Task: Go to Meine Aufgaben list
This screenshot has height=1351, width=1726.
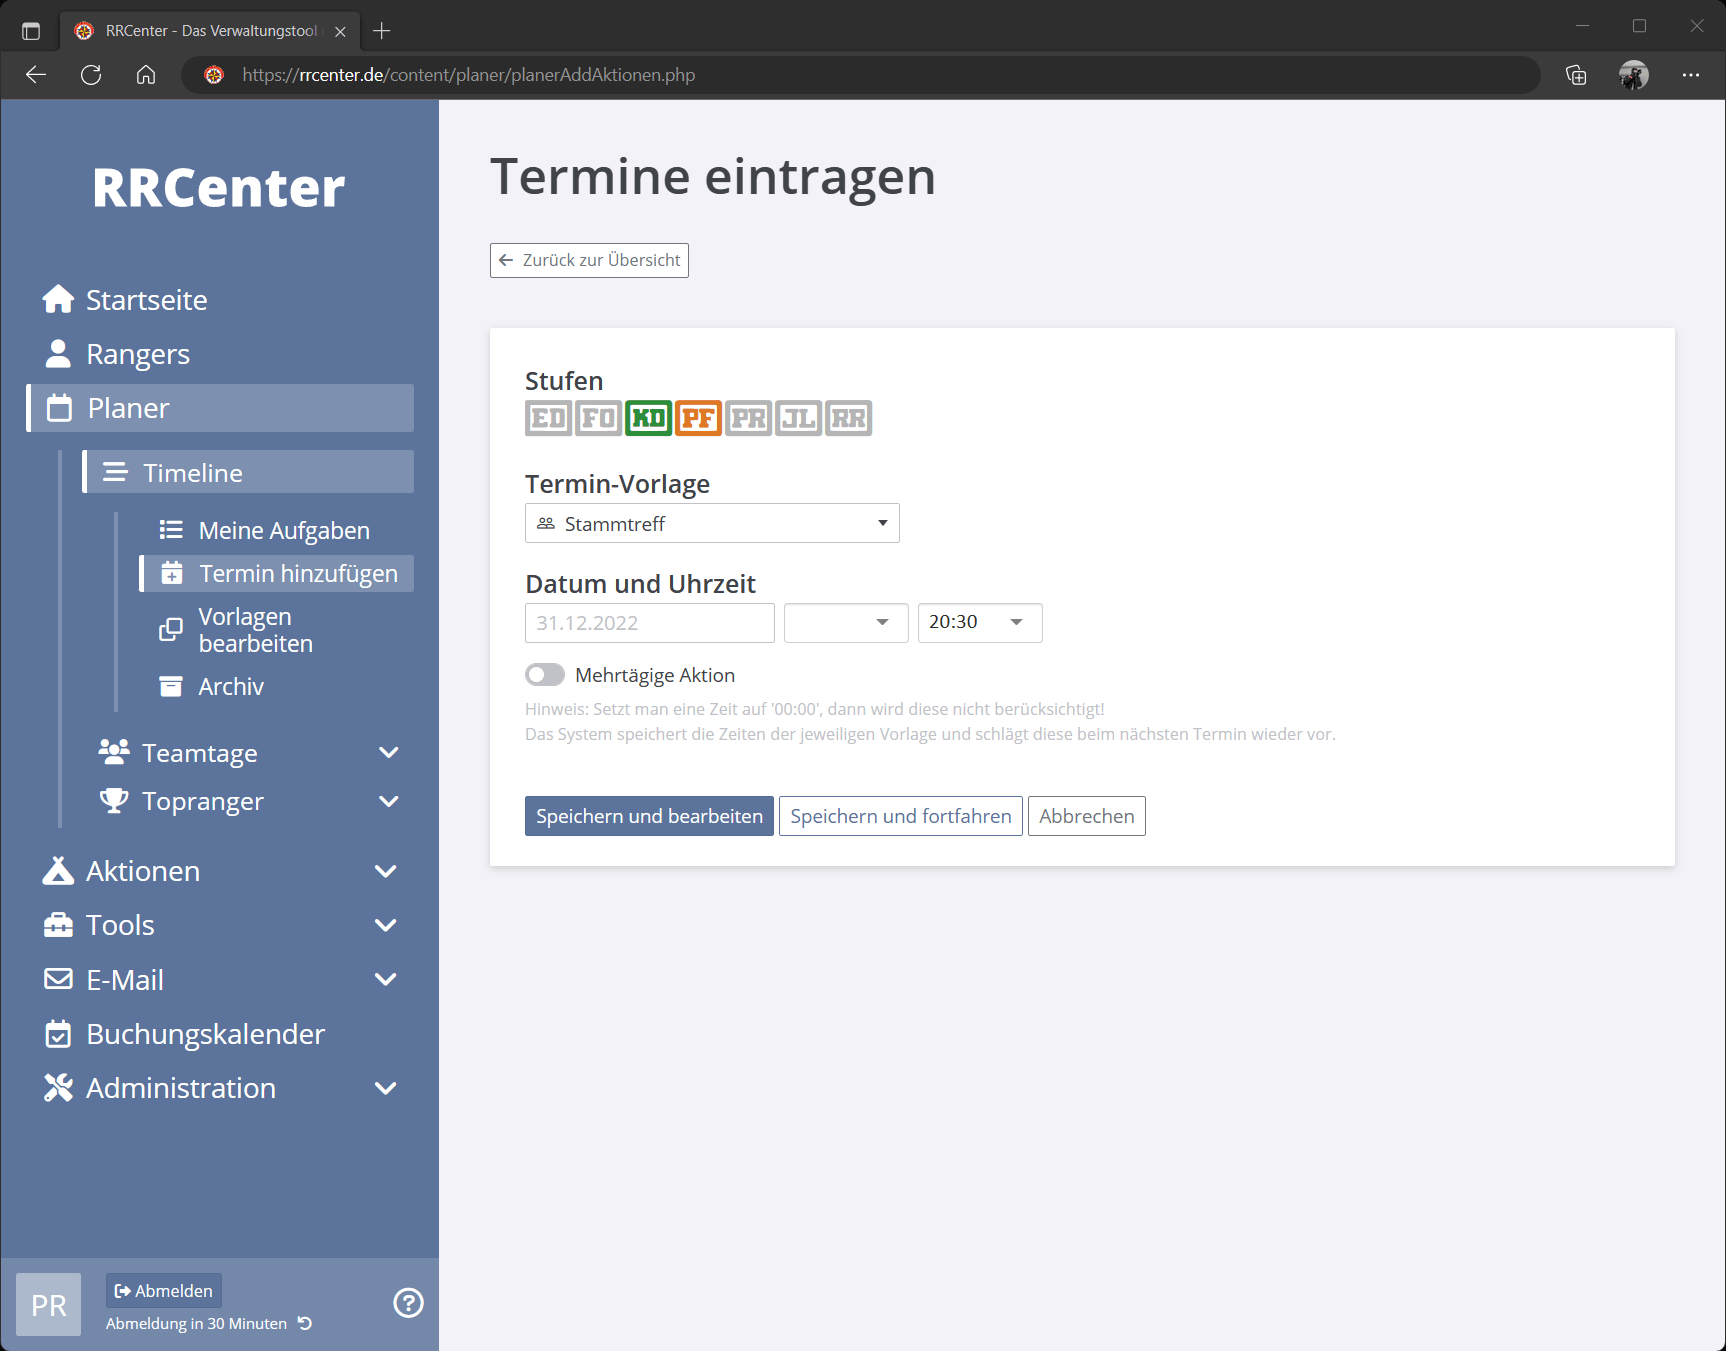Action: [x=284, y=531]
